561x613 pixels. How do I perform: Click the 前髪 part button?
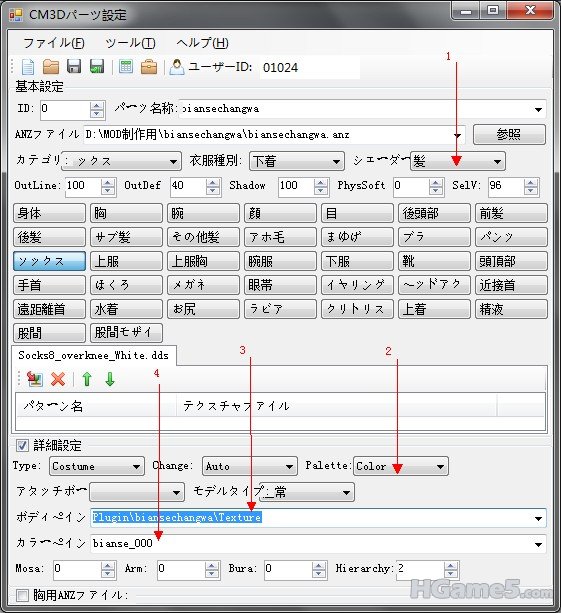pos(511,213)
